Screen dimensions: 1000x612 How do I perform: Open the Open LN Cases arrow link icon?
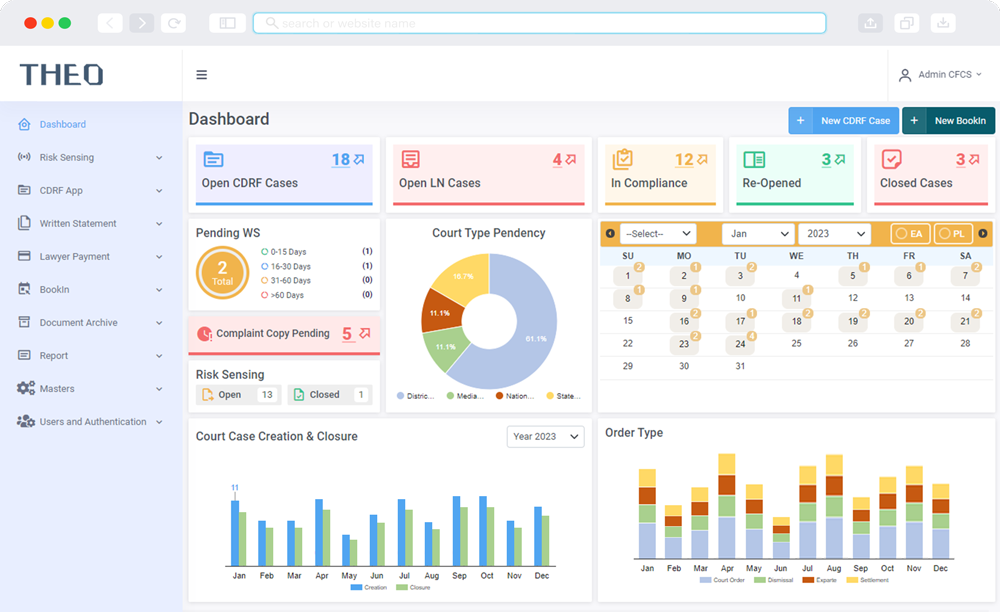(571, 159)
